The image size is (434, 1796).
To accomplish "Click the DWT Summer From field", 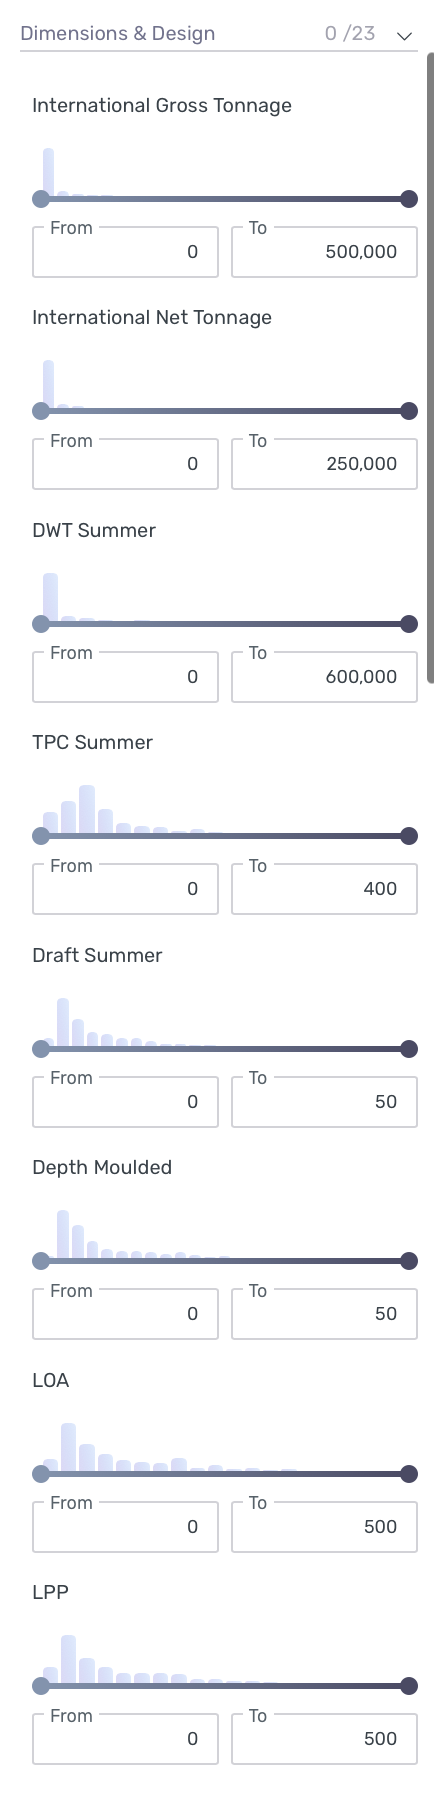I will pyautogui.click(x=125, y=677).
